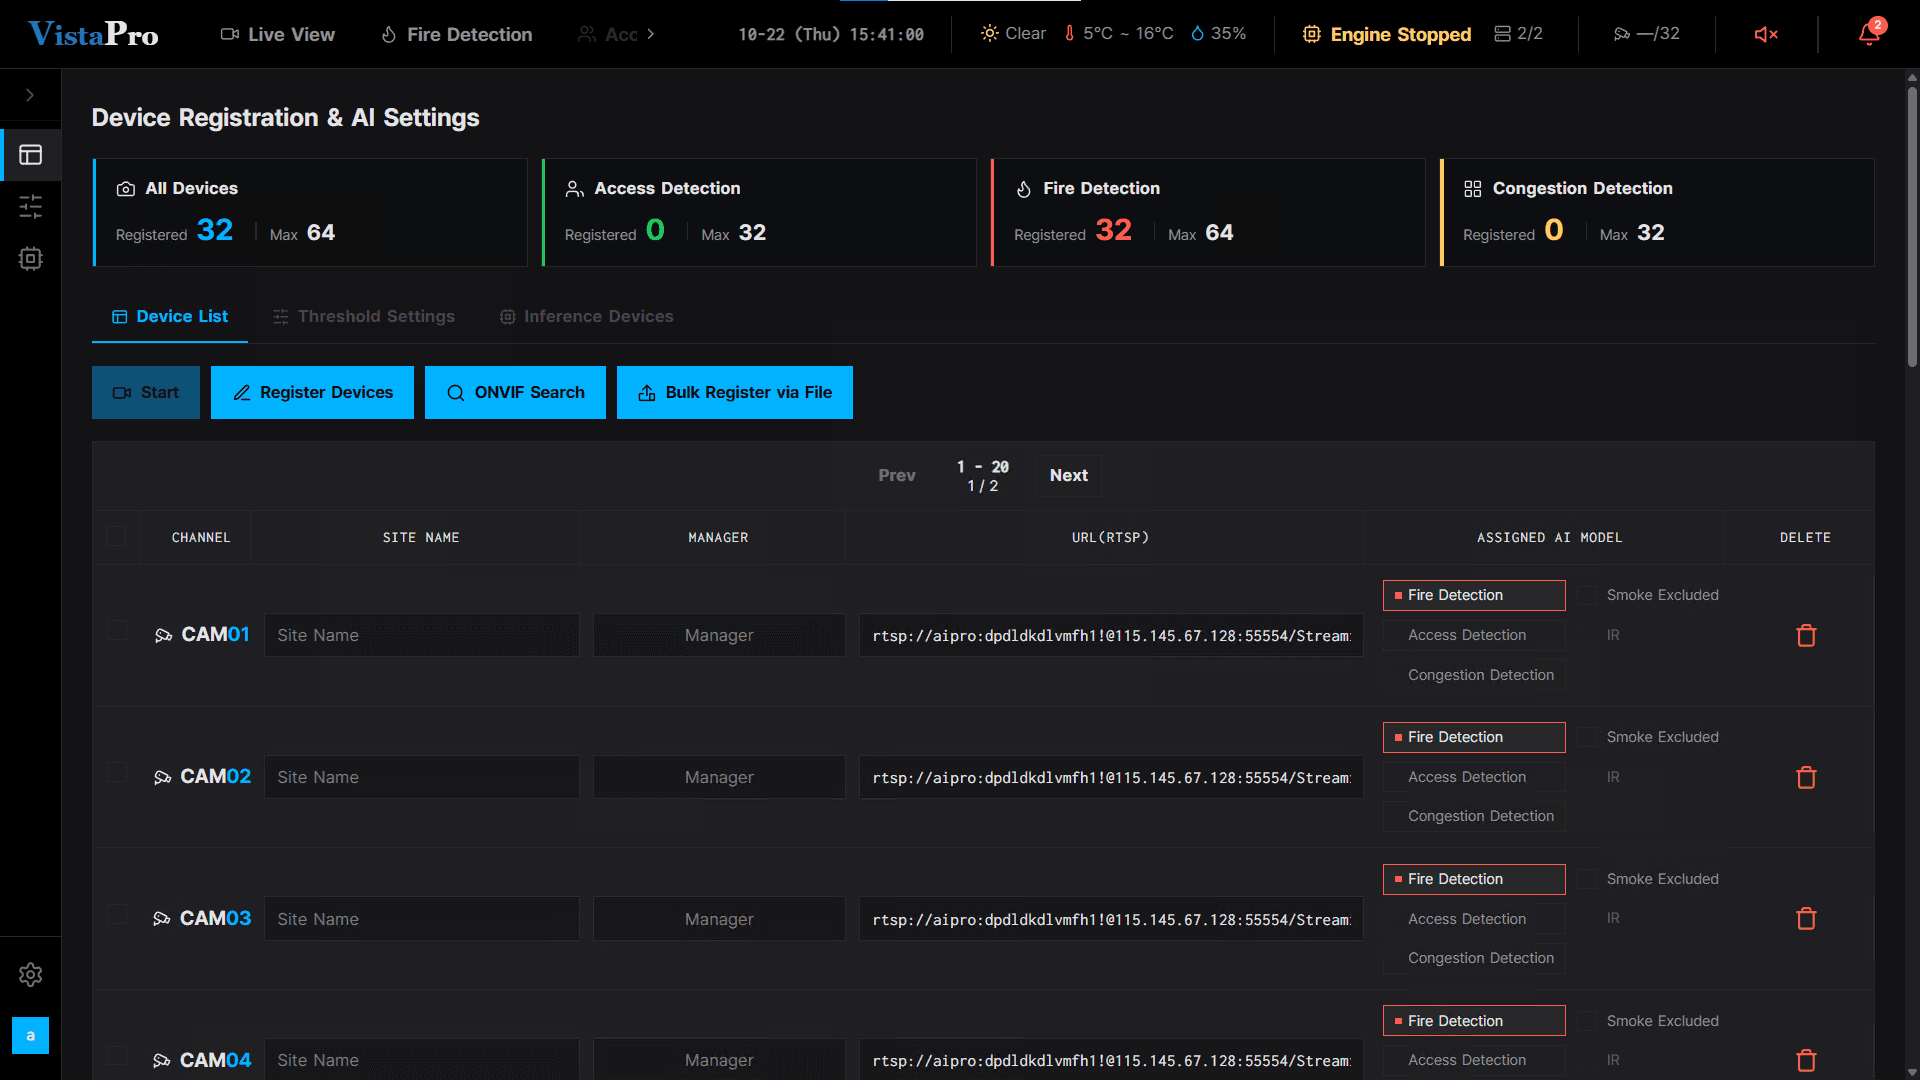Expand the left sidebar with chevron
1920x1080 pixels.
click(30, 95)
